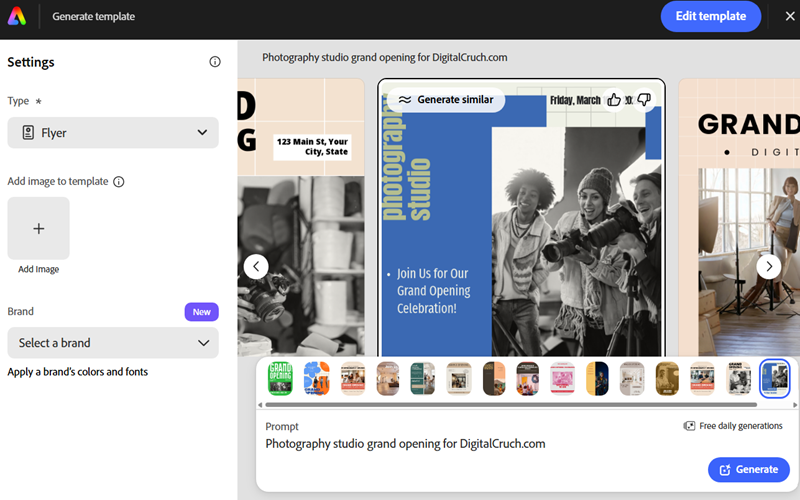This screenshot has height=500, width=800.
Task: Close the Generate template dialog
Action: 790,16
